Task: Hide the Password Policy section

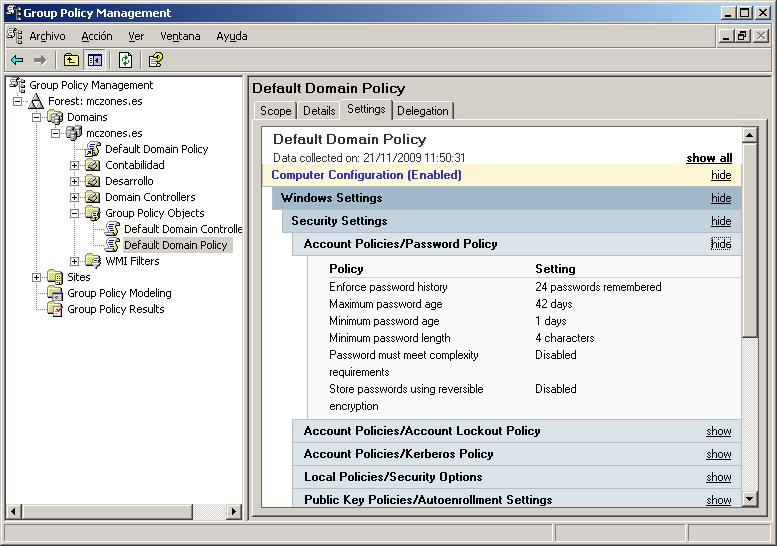Action: click(721, 244)
